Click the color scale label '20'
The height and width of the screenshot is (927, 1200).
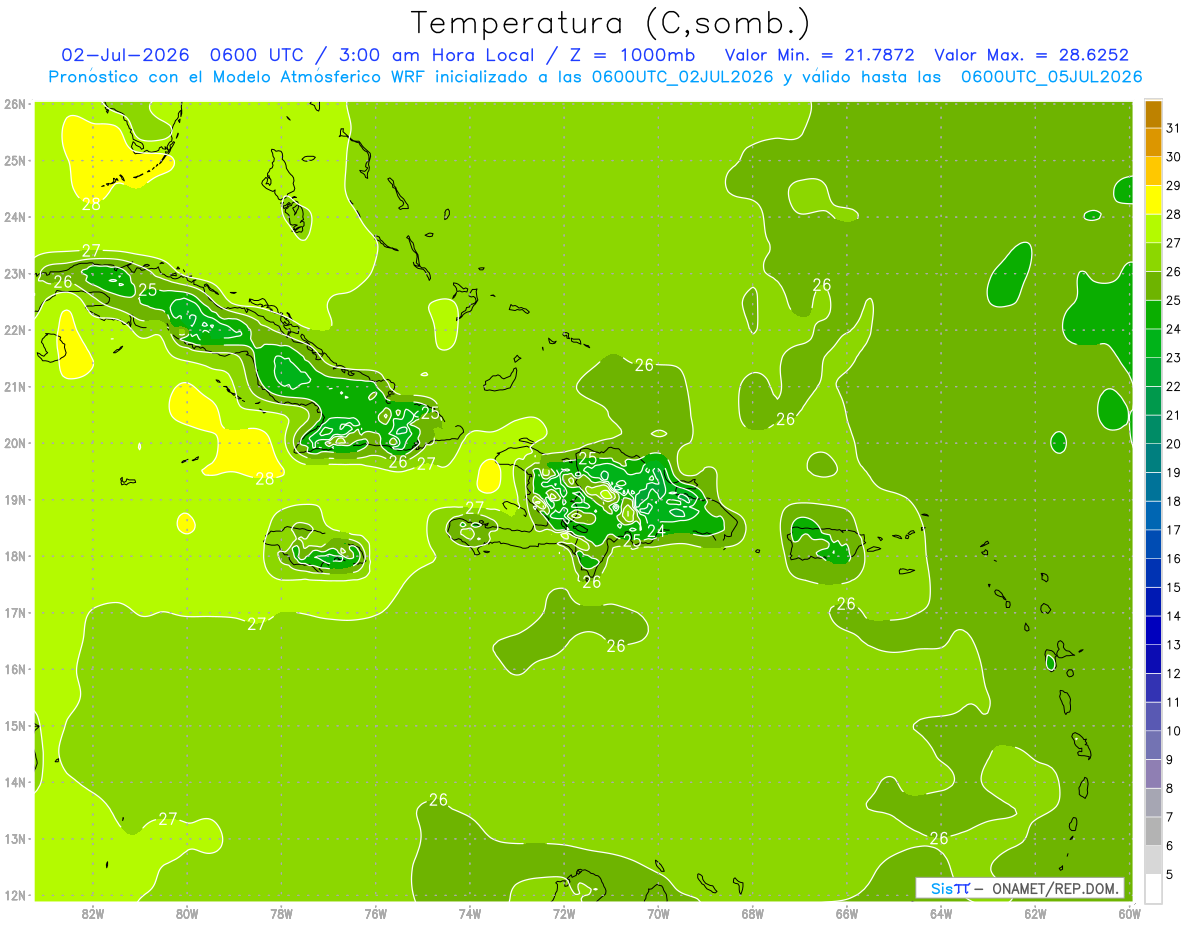1174,444
